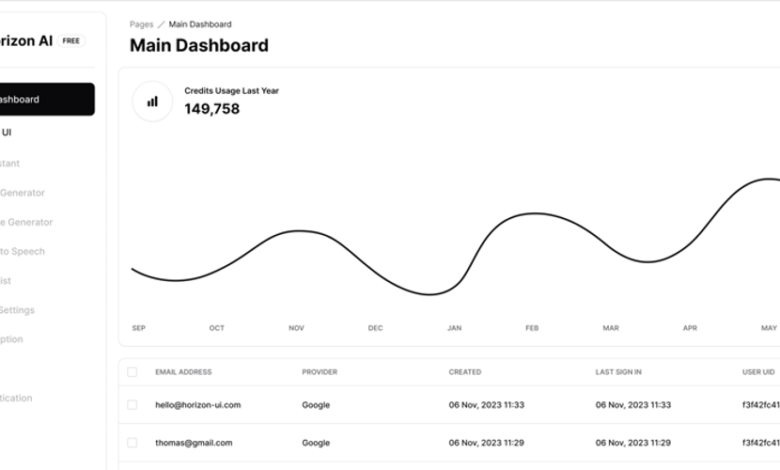Screen dimensions: 780x470
Task: Click the LAST SIGN IN column header
Action: point(618,372)
